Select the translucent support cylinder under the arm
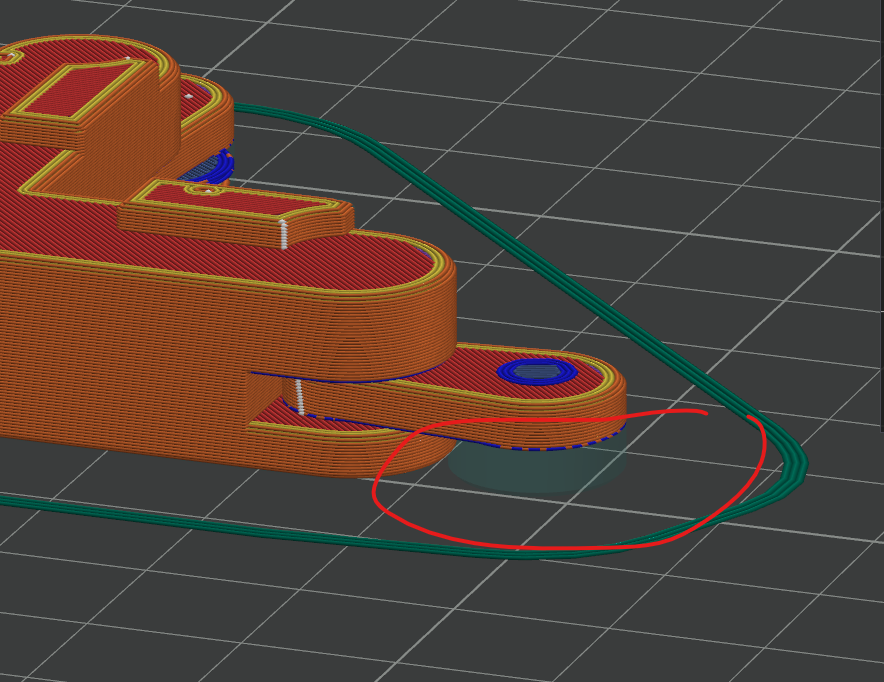The height and width of the screenshot is (682, 884). coord(538,465)
